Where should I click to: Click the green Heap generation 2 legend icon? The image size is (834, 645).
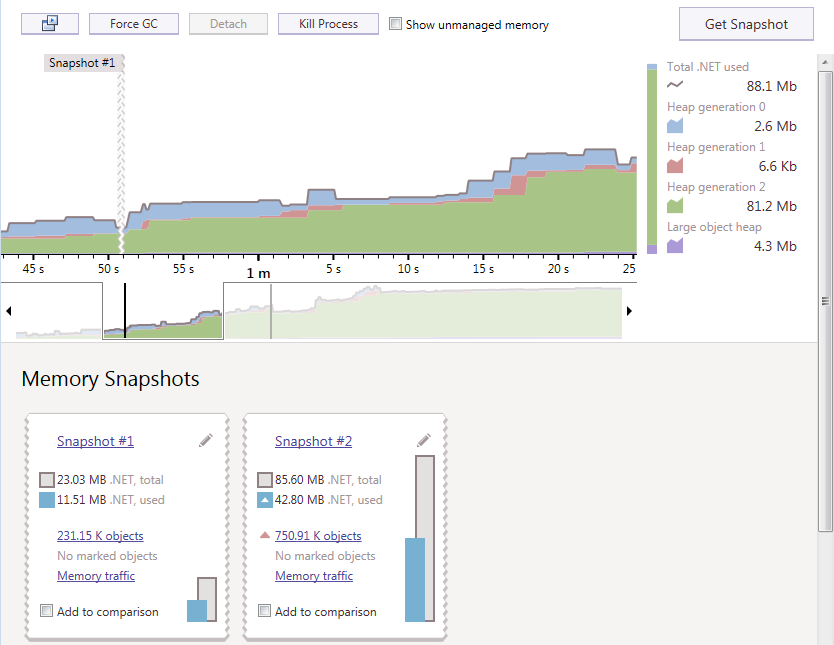click(673, 205)
